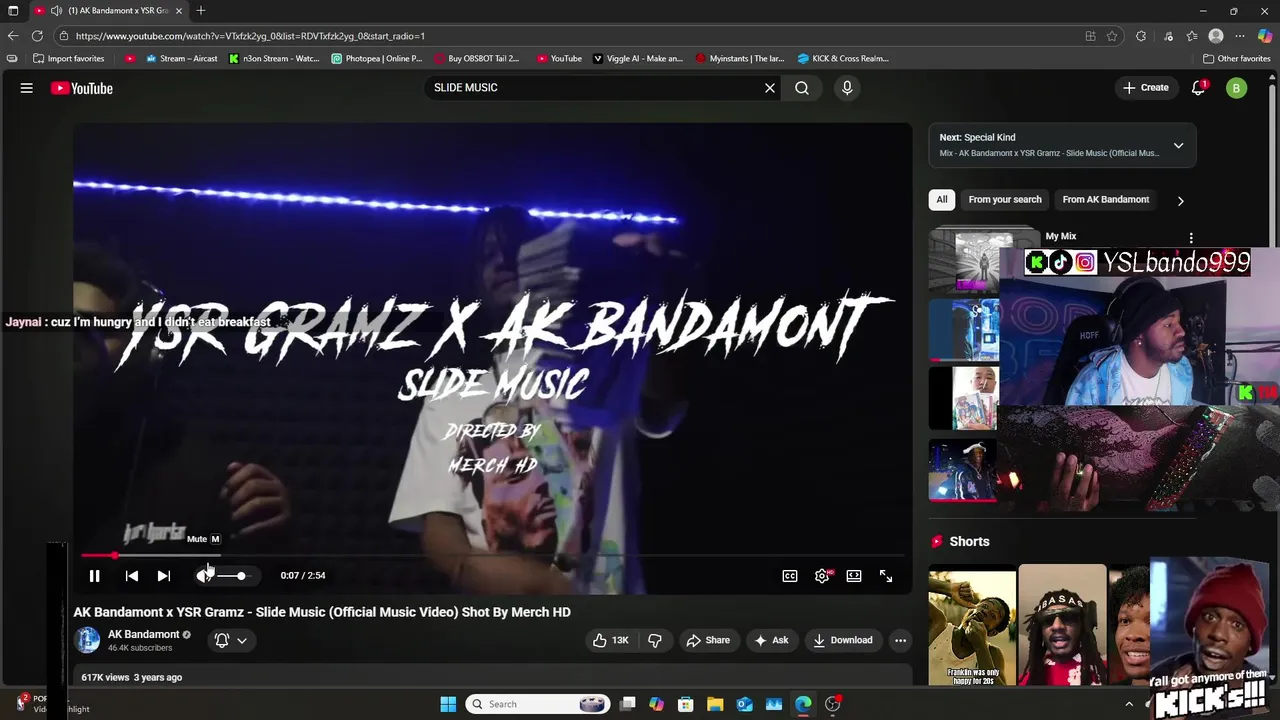The image size is (1280, 720).
Task: Open a new browser tab
Action: coord(201,11)
